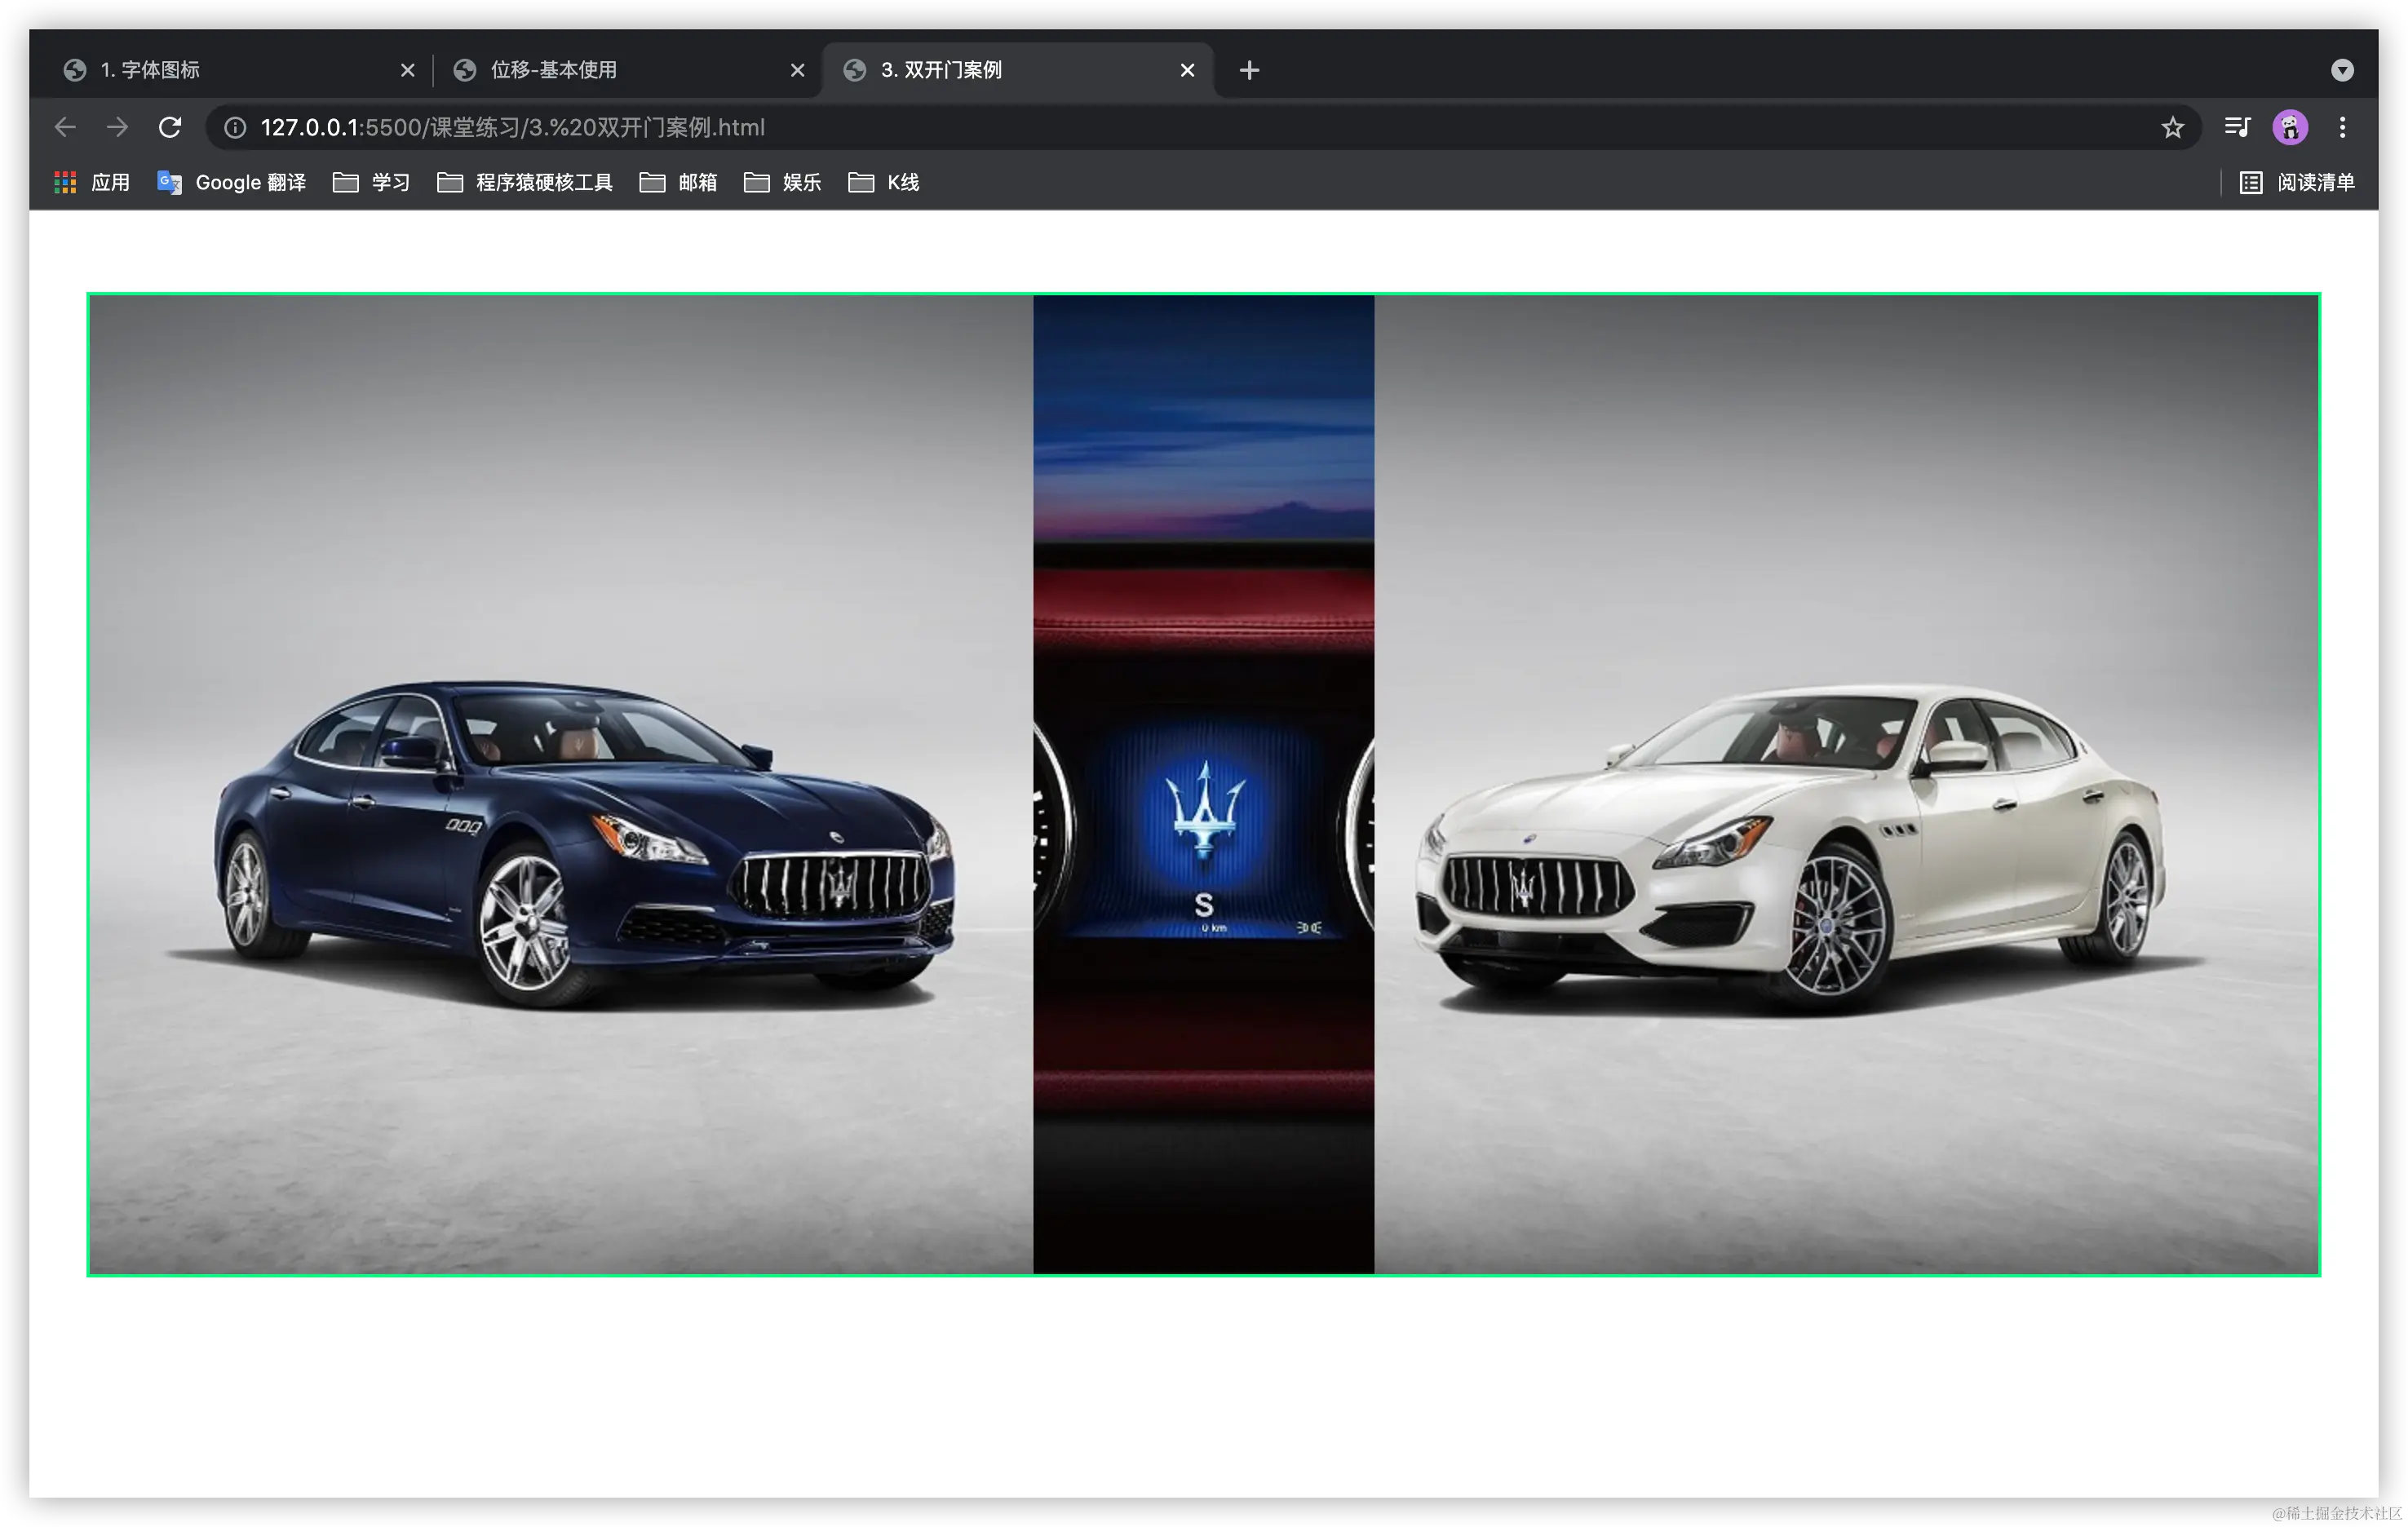Screen dimensions: 2408x1527
Task: Close the 3. 双开门案例 tab
Action: point(1187,70)
